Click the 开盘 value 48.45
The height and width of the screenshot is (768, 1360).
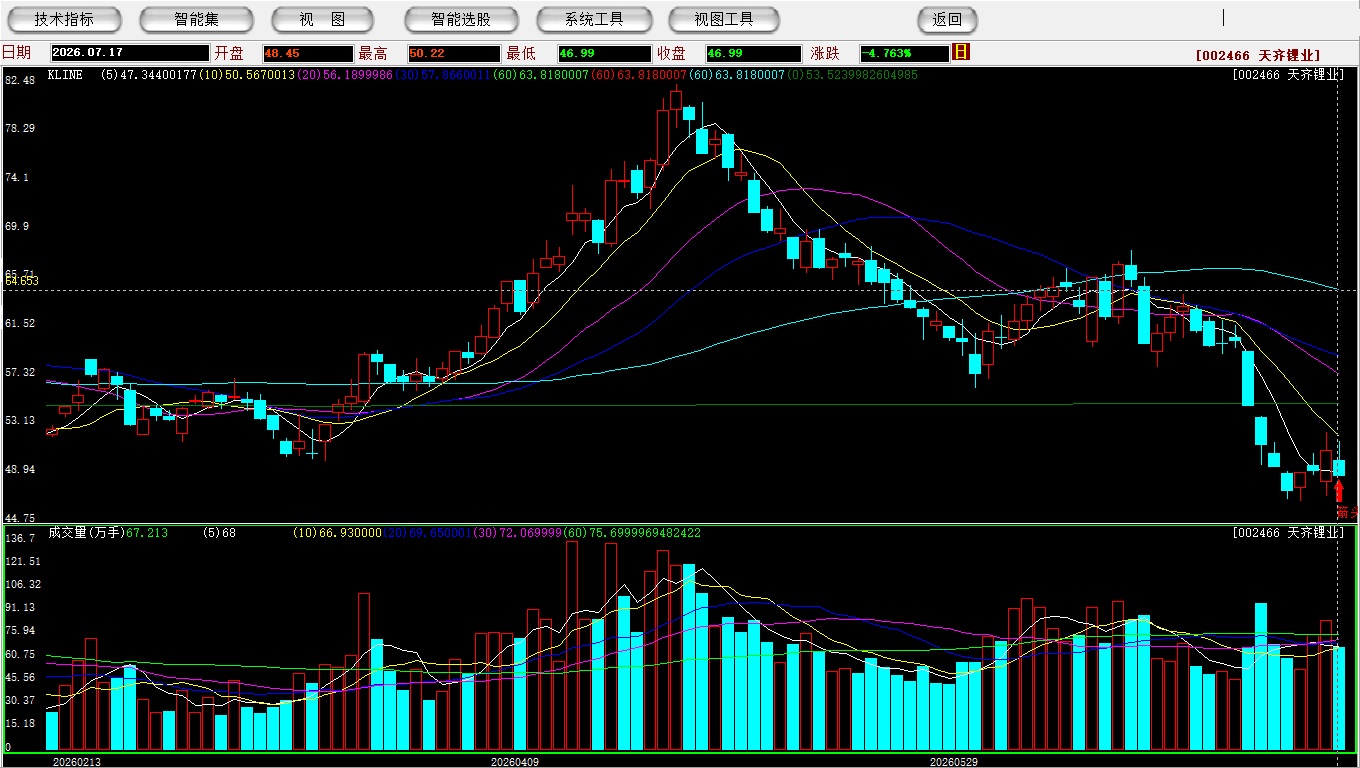tap(308, 53)
